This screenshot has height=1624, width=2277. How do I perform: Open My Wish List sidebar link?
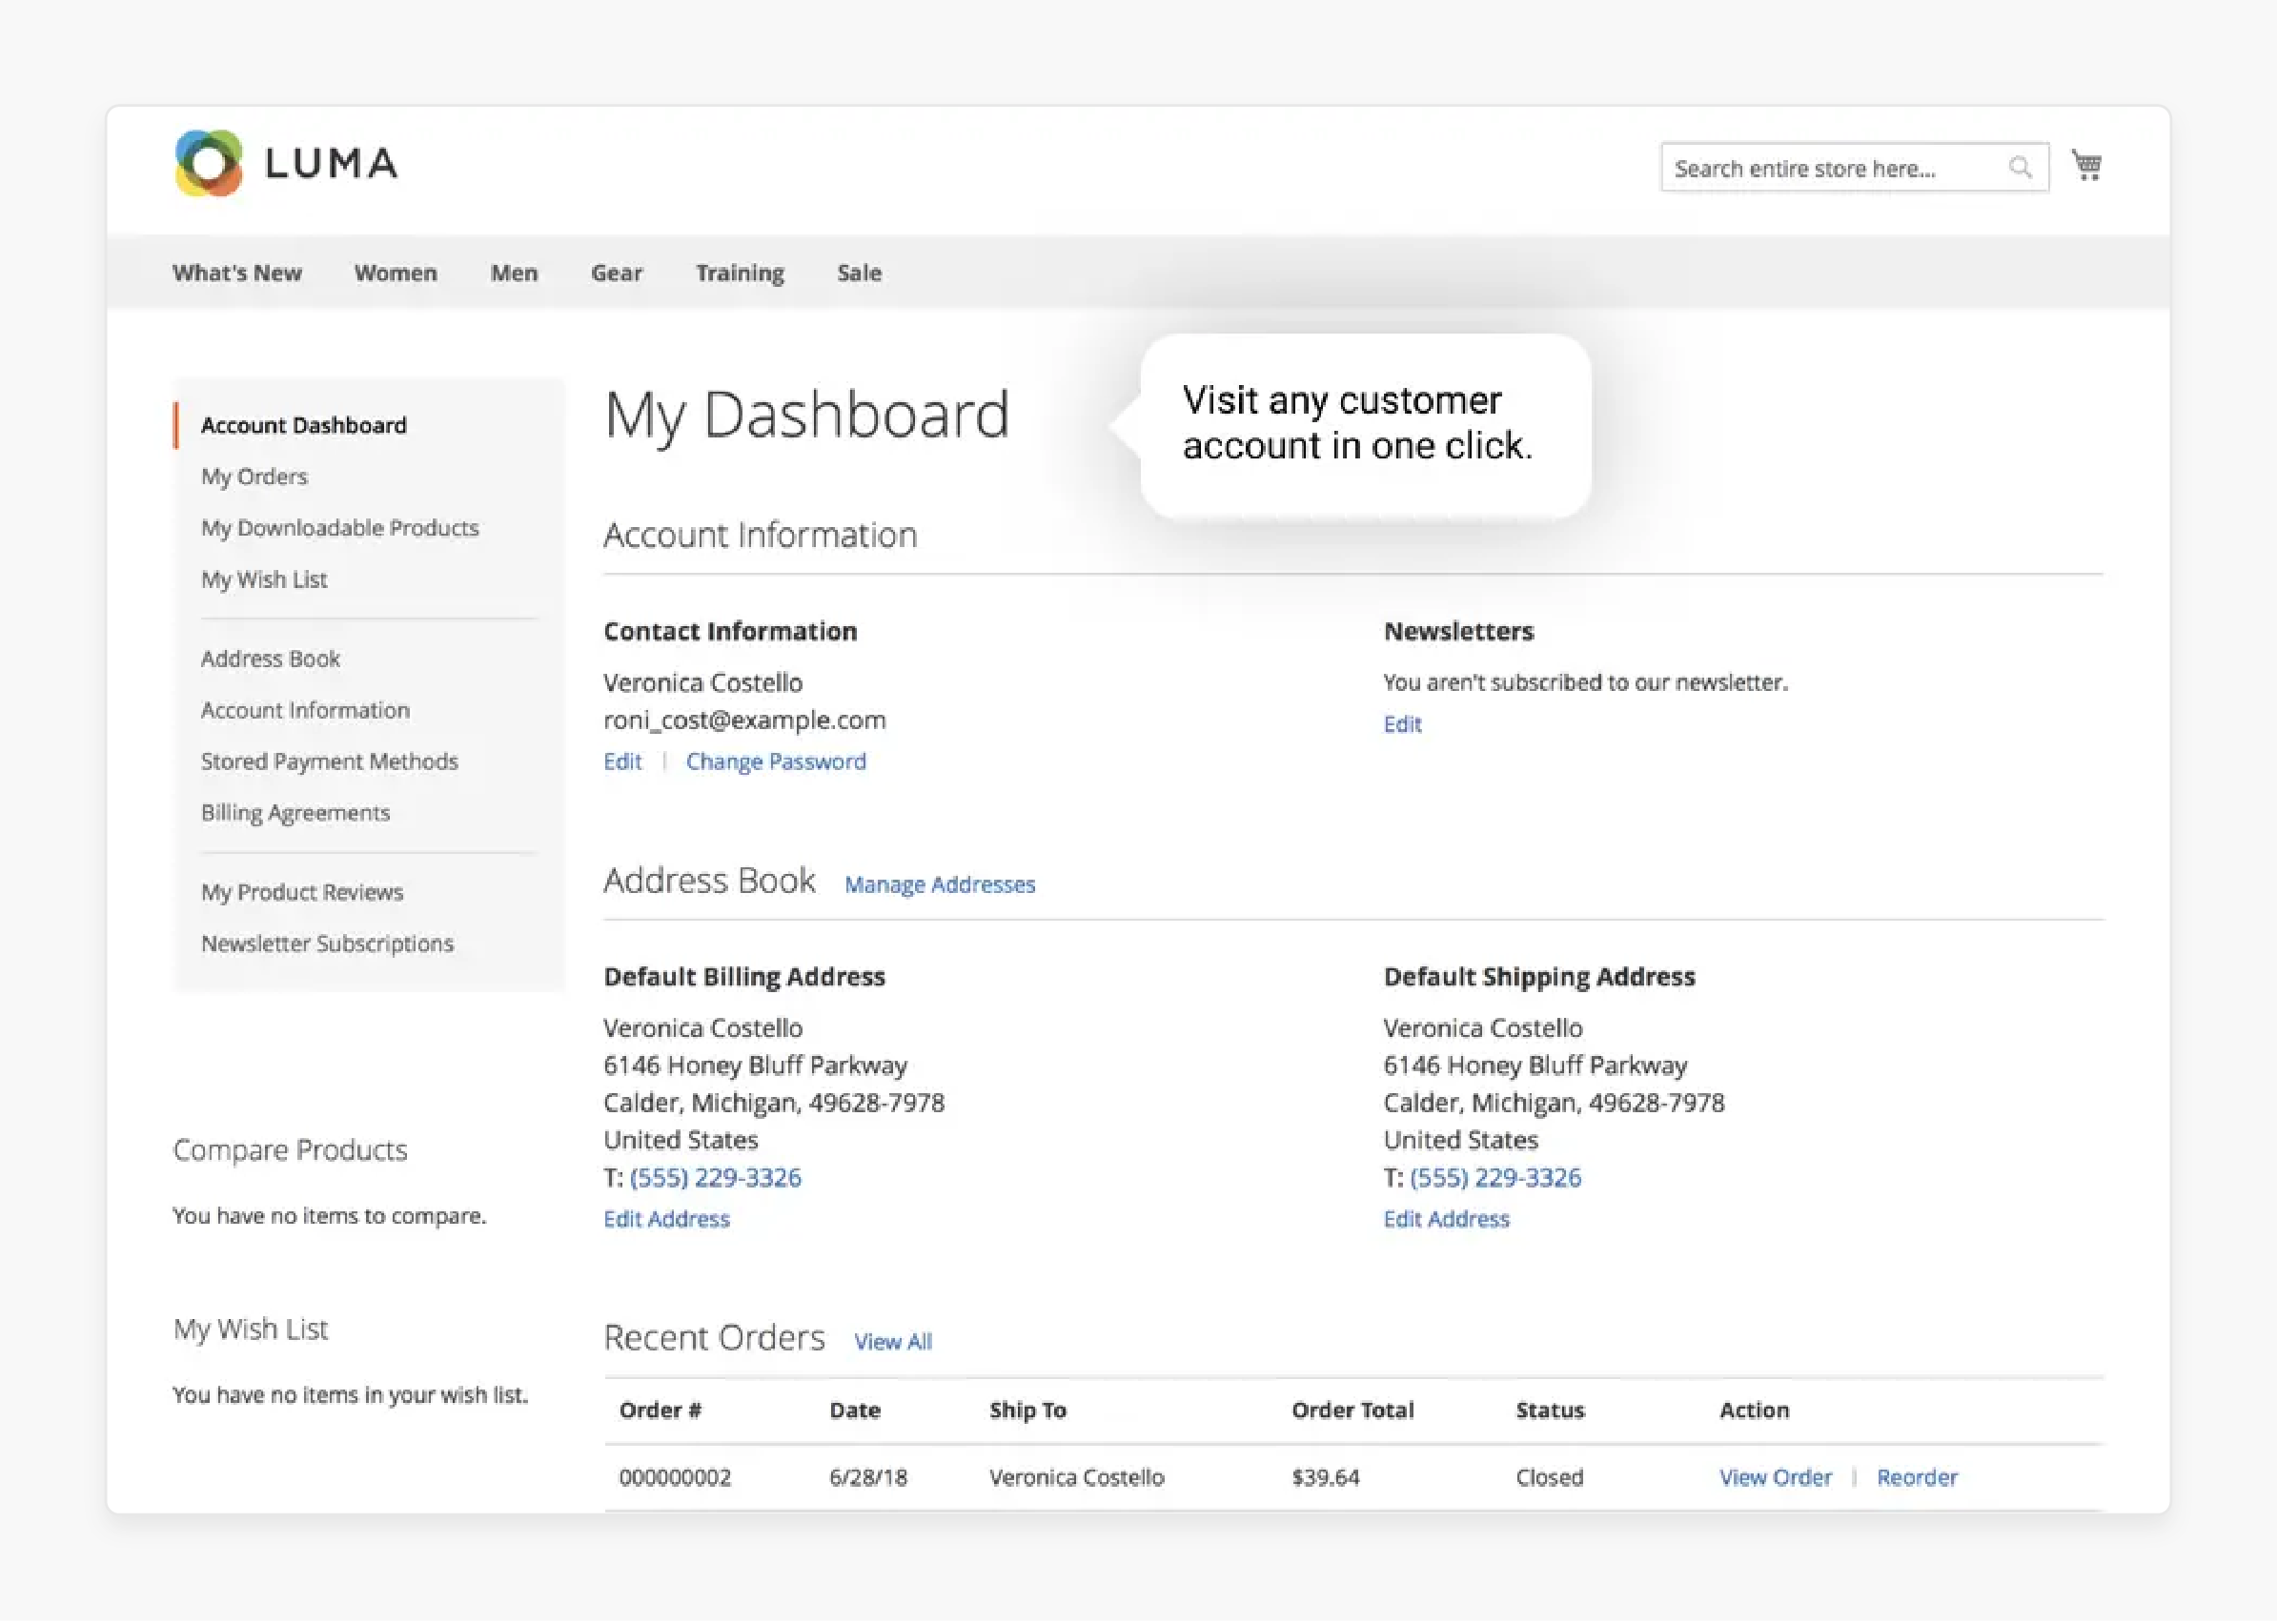[x=264, y=580]
